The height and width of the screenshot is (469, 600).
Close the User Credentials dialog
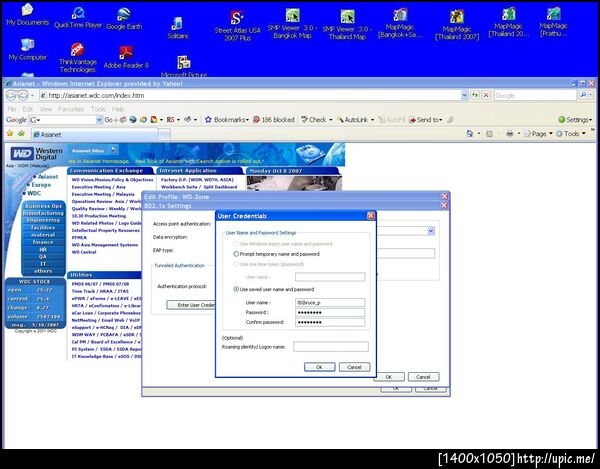pos(370,216)
